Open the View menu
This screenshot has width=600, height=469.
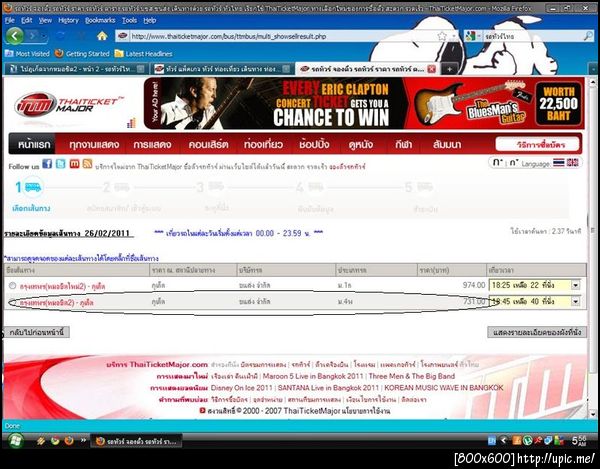[45, 20]
